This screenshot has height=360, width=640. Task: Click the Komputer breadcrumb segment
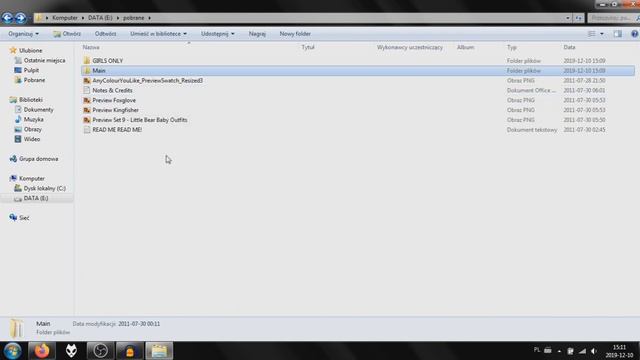[x=65, y=18]
